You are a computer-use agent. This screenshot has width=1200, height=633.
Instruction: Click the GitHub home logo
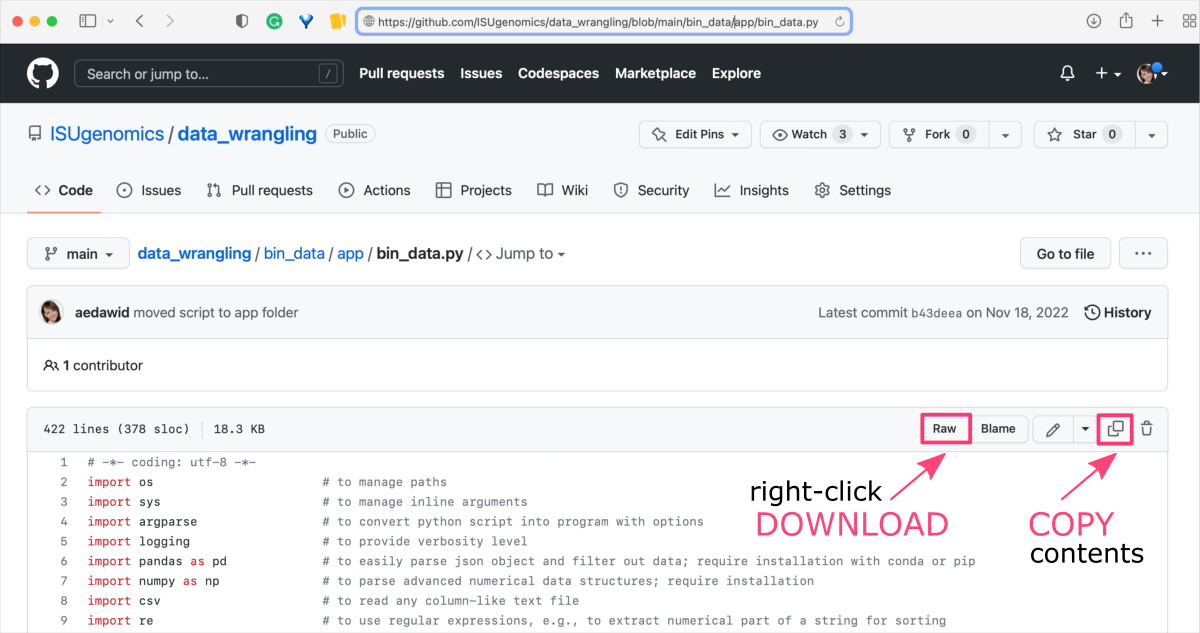(41, 72)
